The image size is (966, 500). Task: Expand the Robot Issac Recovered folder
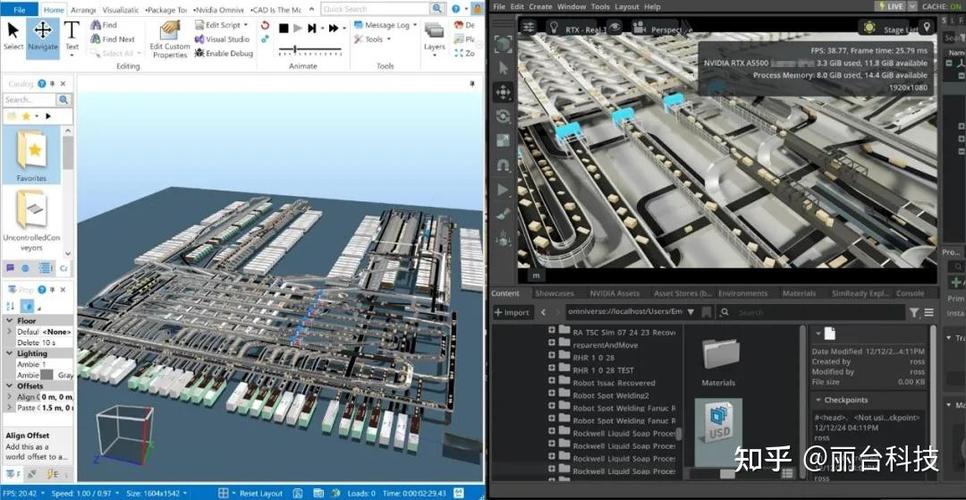click(551, 382)
